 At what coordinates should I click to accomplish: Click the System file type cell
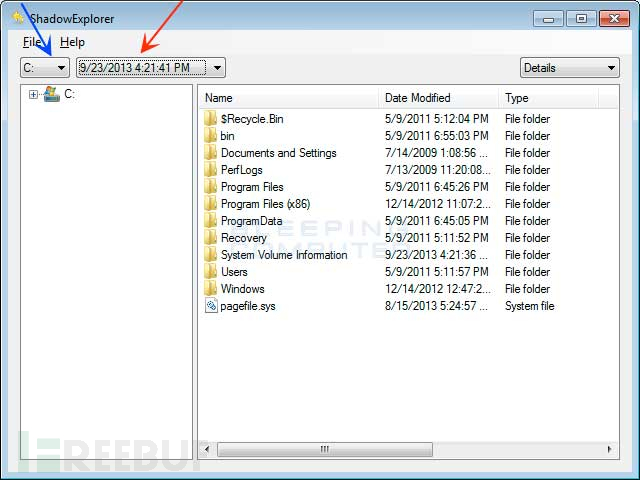click(x=529, y=306)
